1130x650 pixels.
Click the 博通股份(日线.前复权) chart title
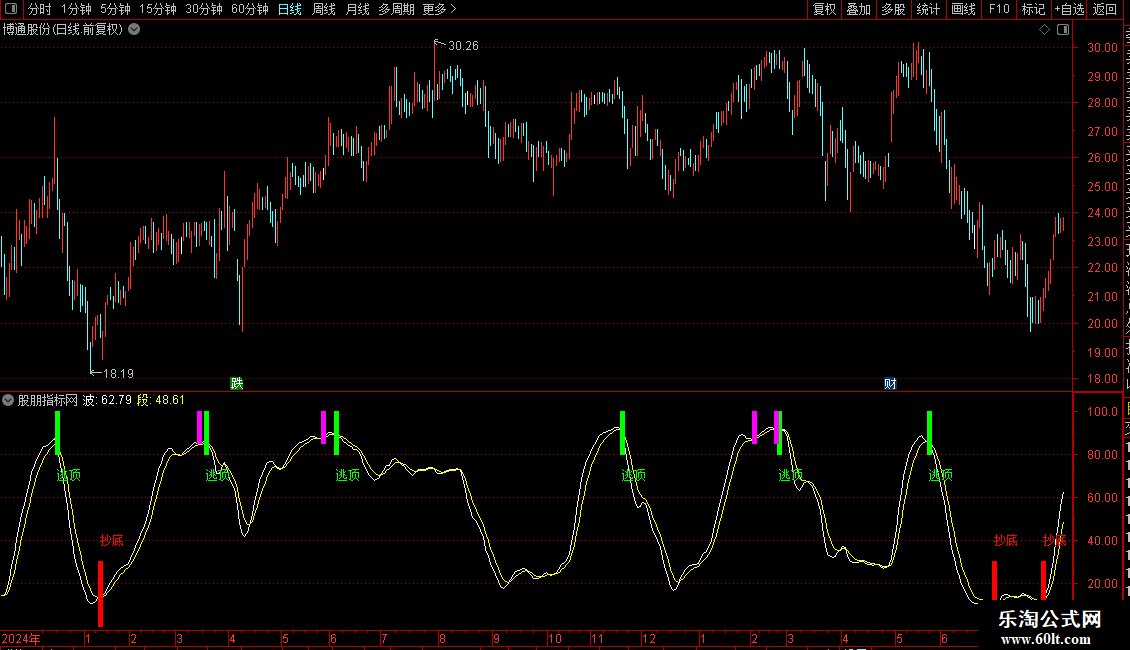tap(63, 30)
